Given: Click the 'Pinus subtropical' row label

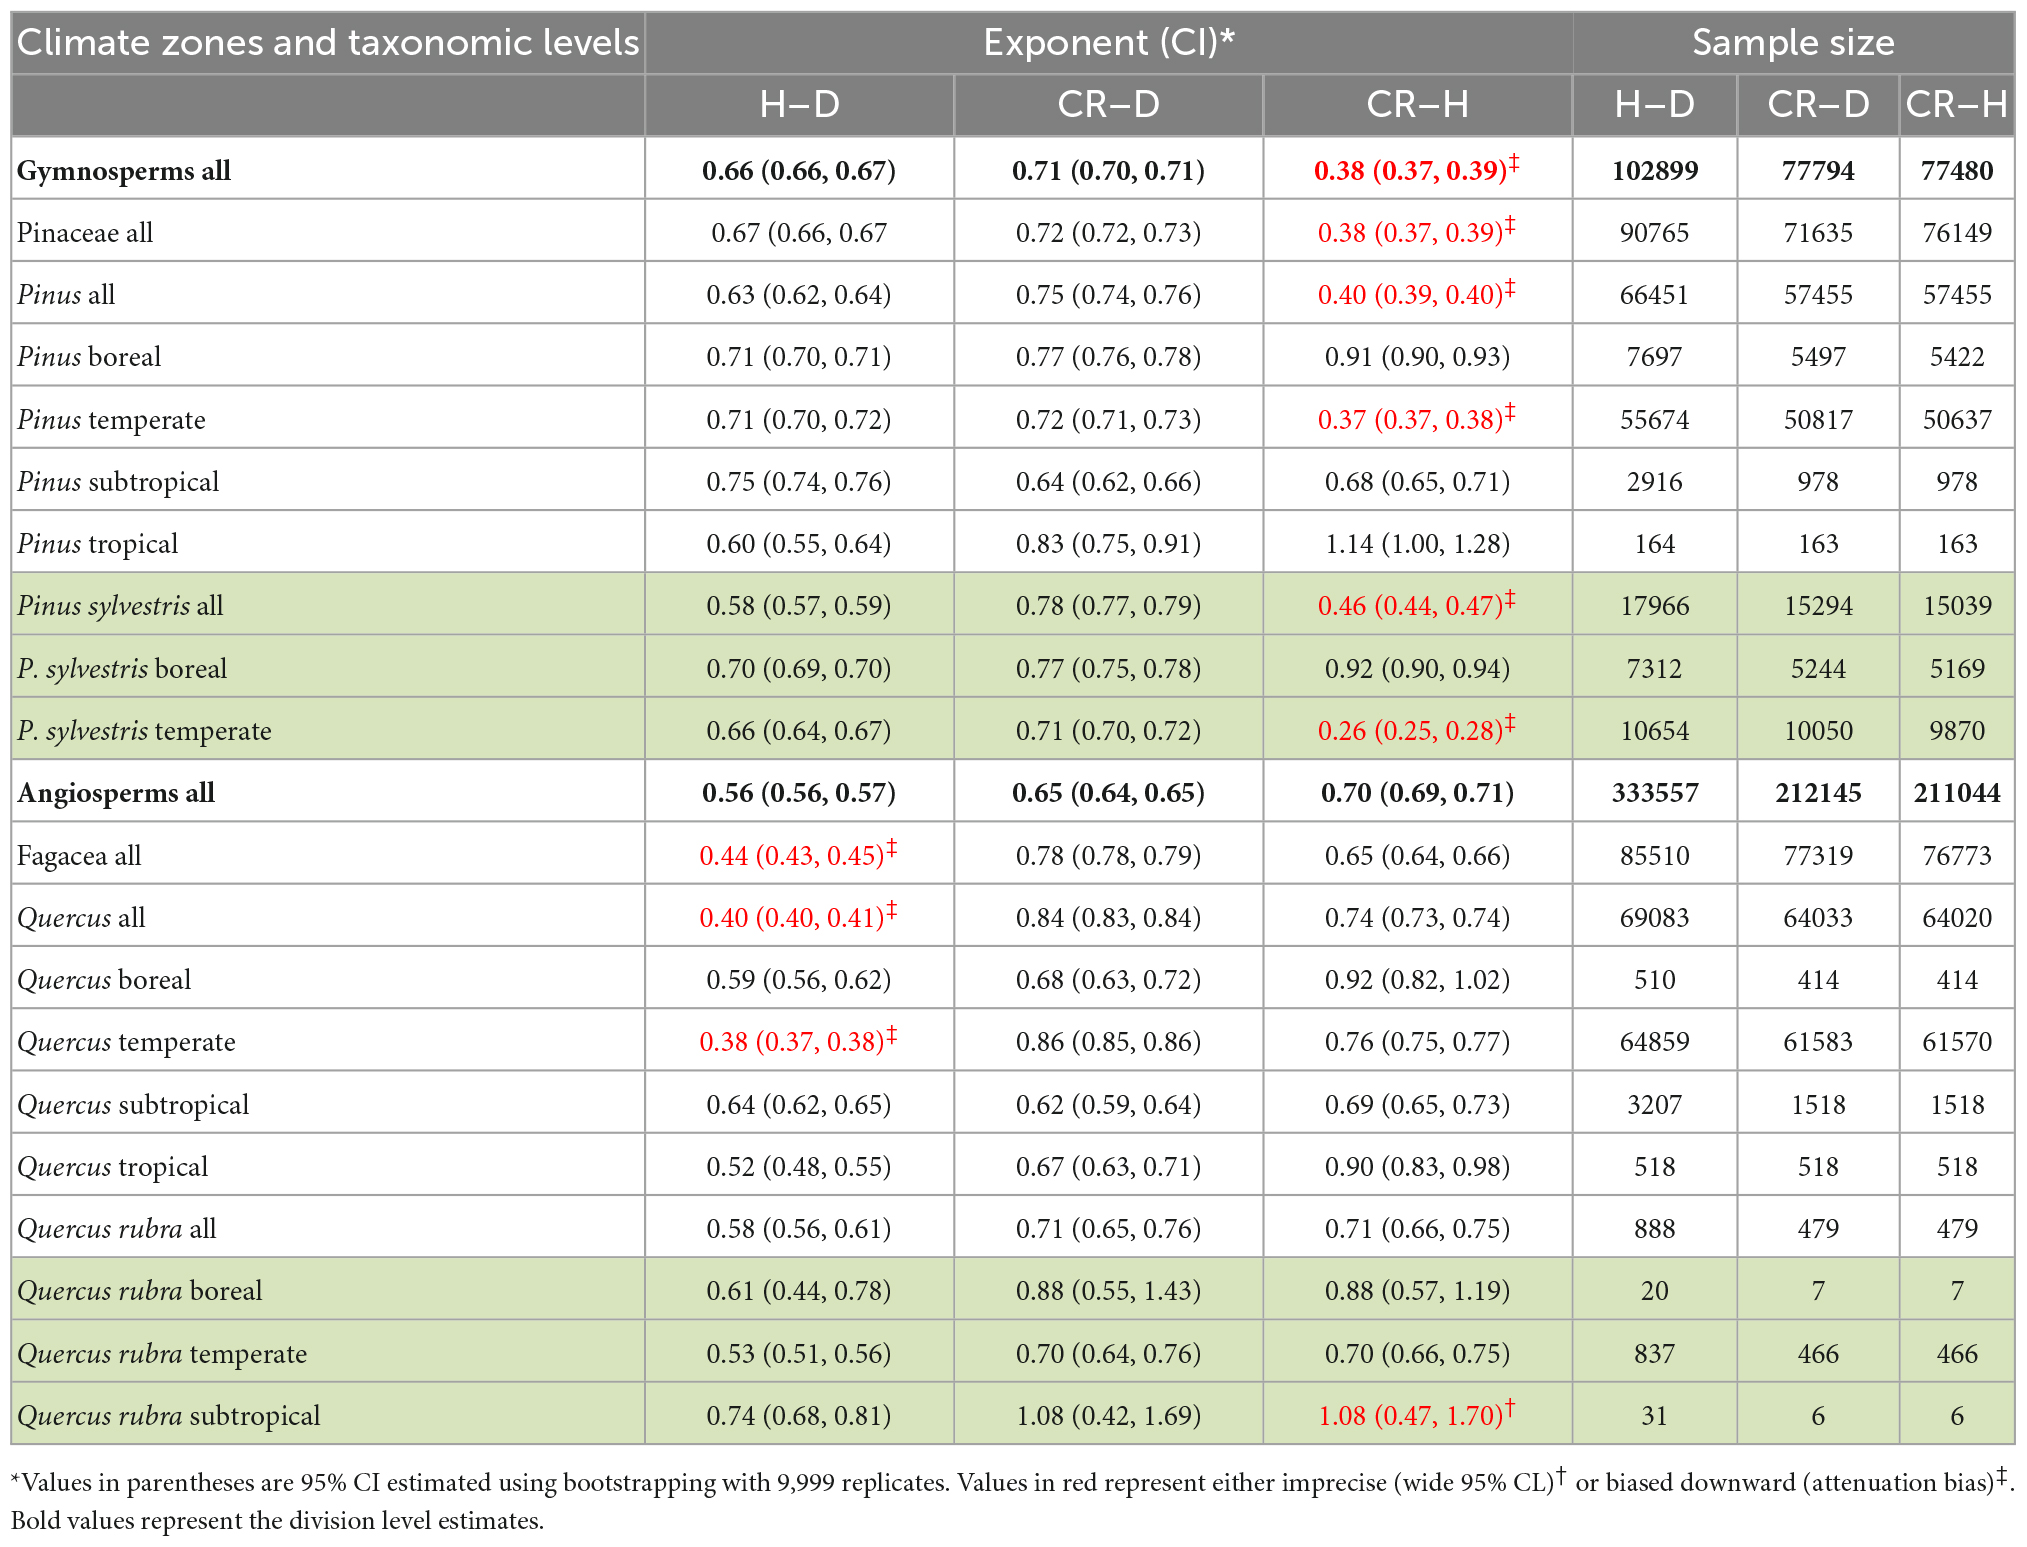Looking at the screenshot, I should point(118,482).
